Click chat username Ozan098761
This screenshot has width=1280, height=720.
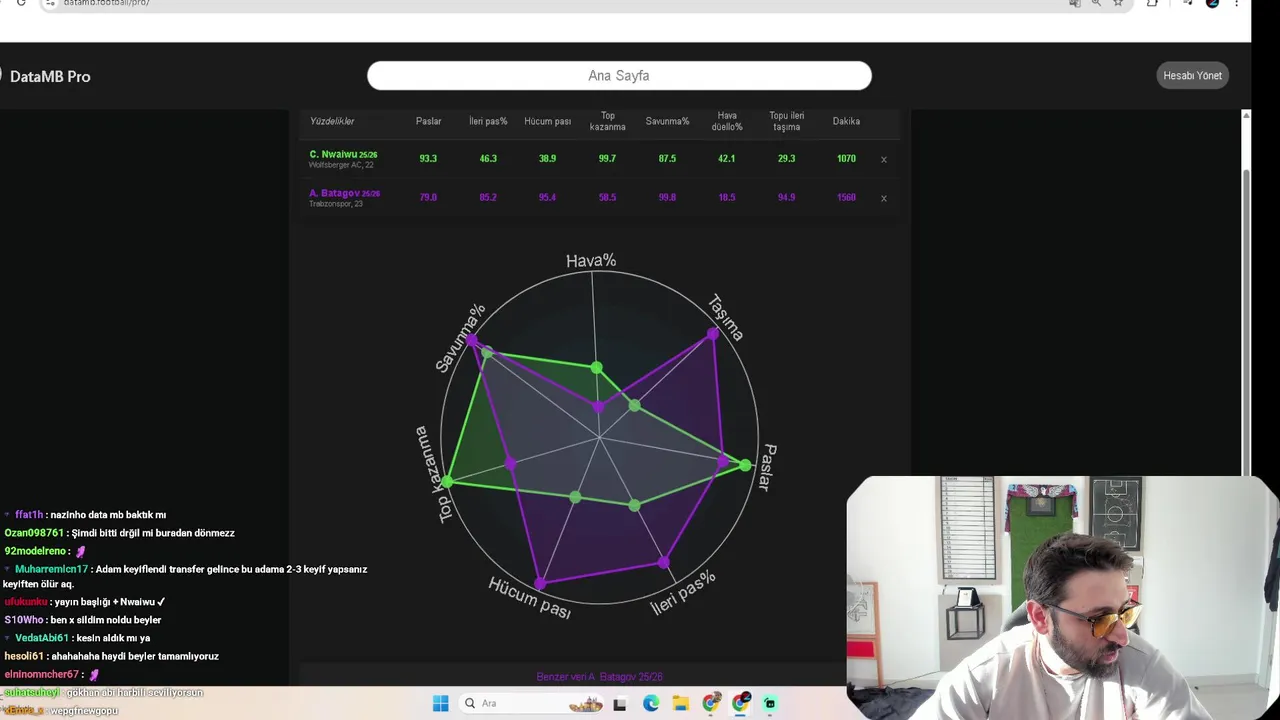click(x=34, y=533)
